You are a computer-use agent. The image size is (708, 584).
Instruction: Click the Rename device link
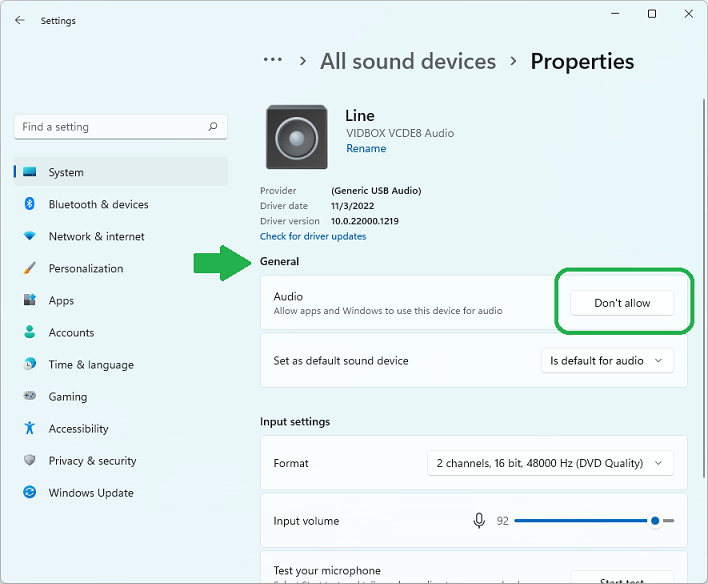(366, 149)
